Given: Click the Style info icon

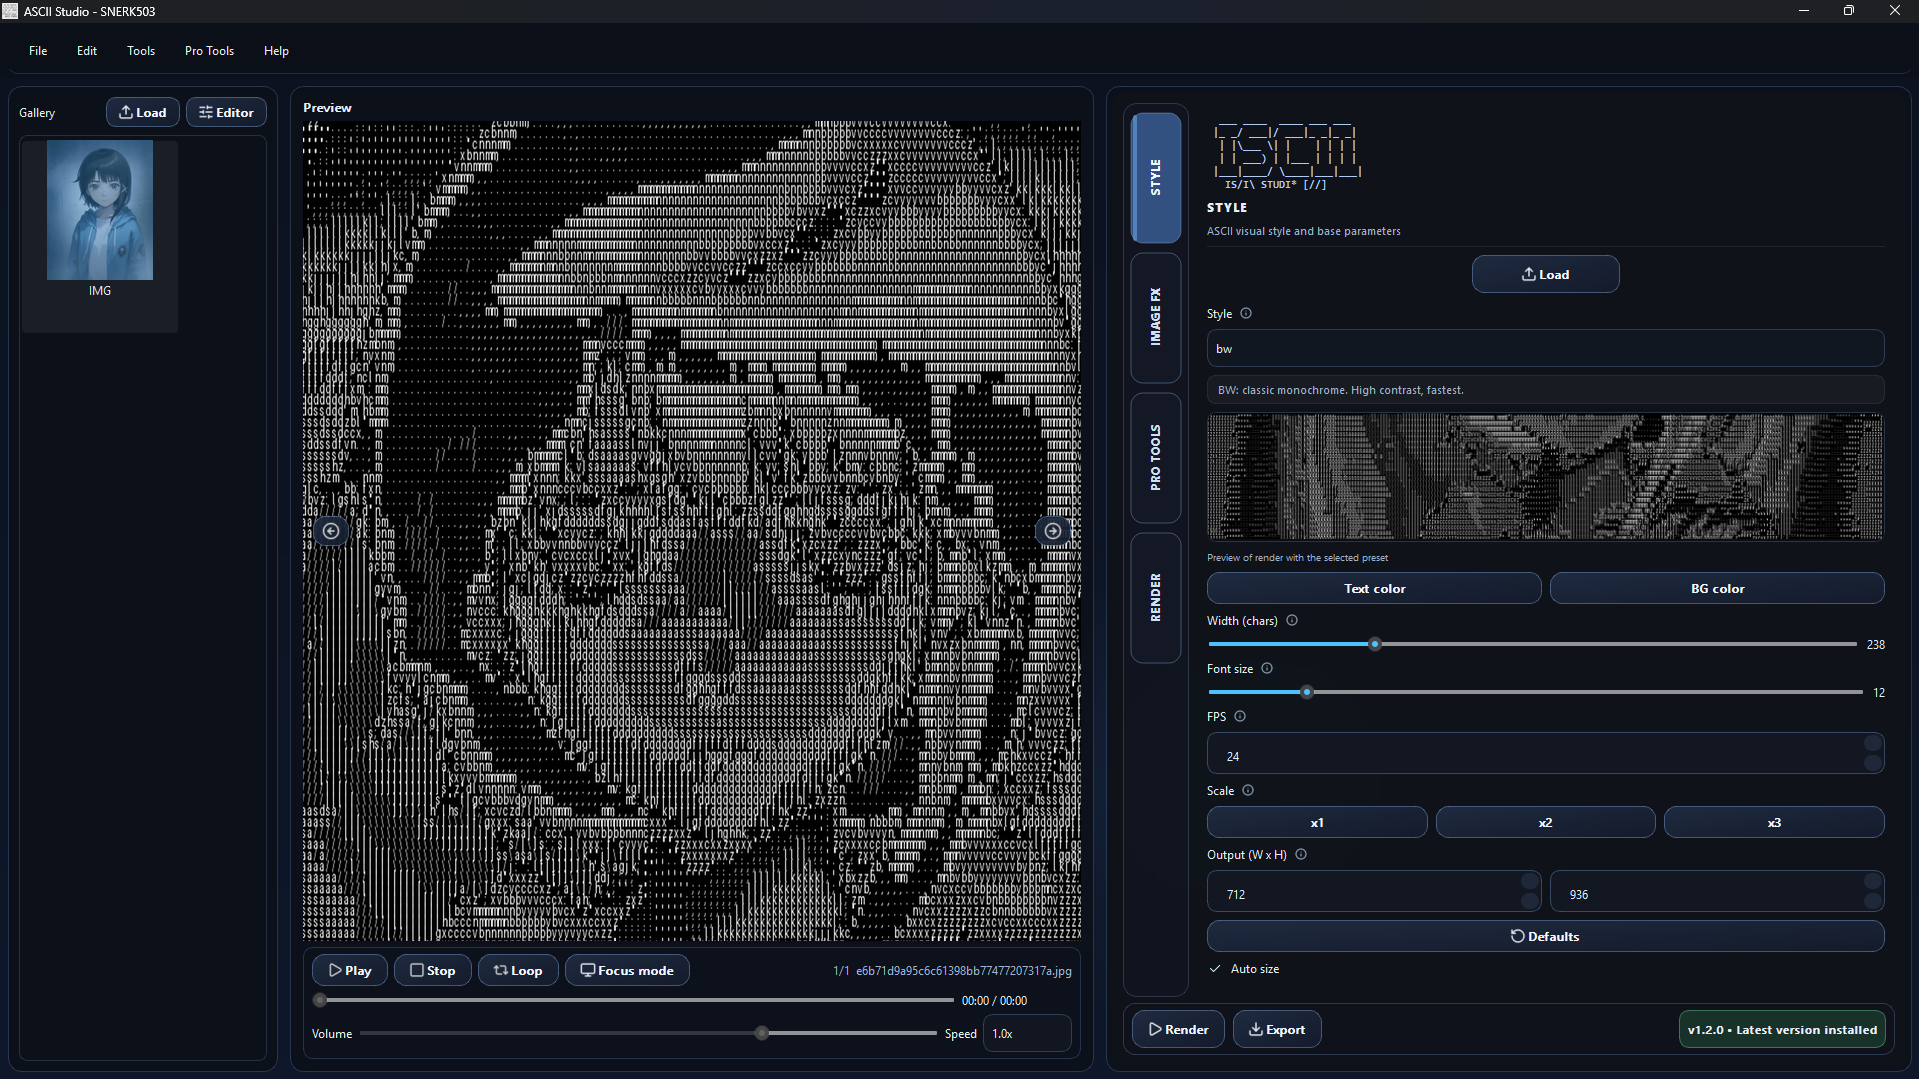Looking at the screenshot, I should coord(1246,313).
